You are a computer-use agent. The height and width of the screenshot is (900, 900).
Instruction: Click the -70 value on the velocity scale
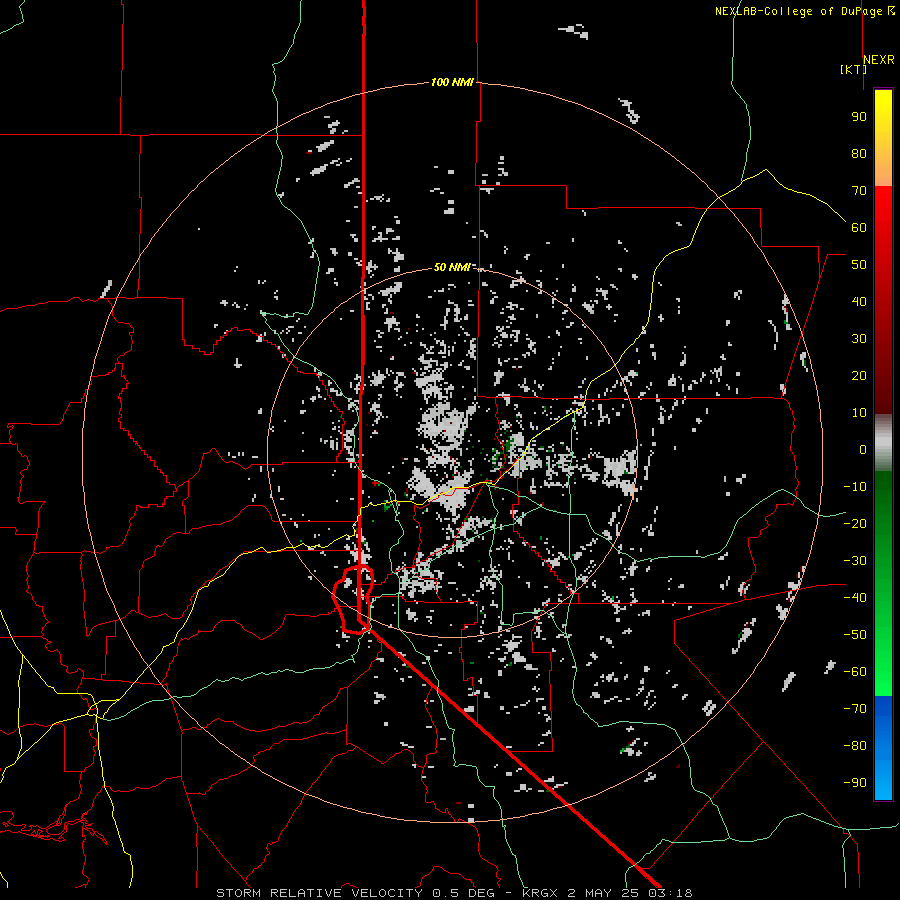click(x=855, y=709)
